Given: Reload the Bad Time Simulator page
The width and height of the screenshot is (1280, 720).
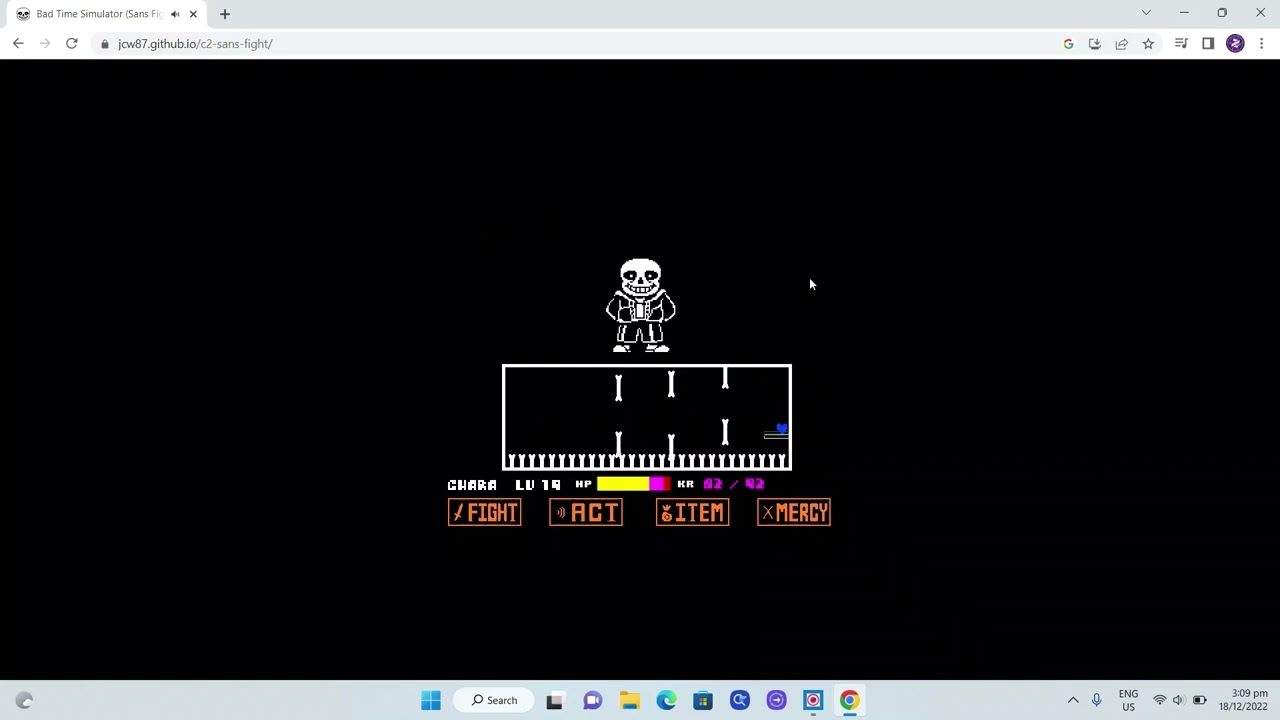Looking at the screenshot, I should (x=72, y=43).
